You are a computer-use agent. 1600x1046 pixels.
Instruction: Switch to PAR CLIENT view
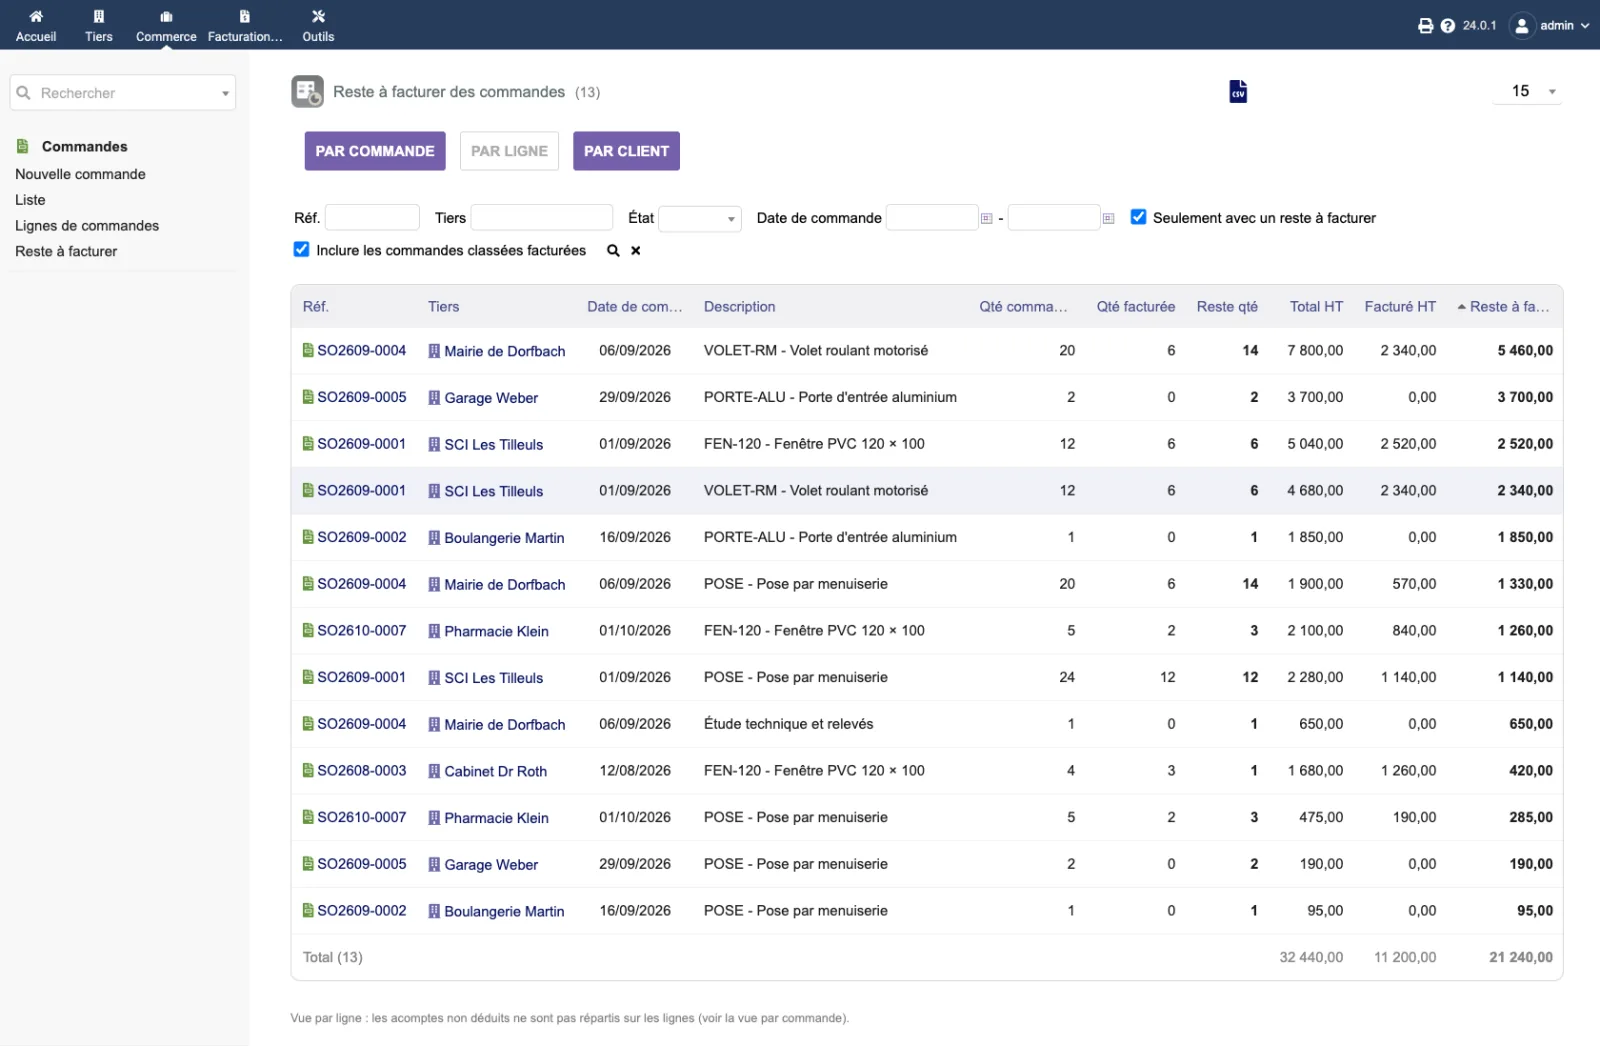[626, 151]
